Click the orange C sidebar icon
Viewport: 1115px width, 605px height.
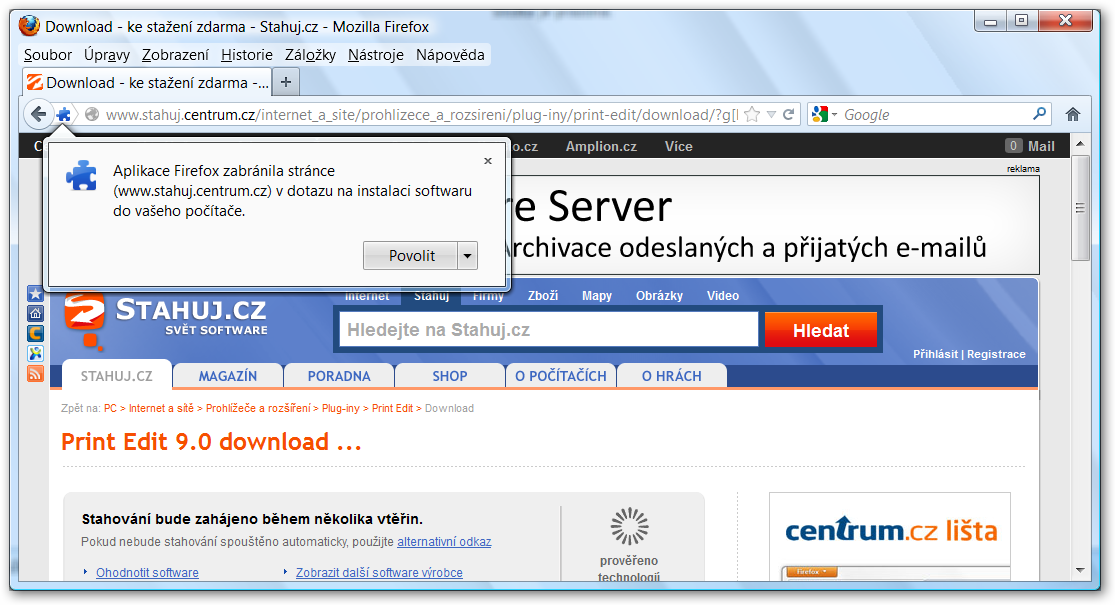(x=36, y=333)
